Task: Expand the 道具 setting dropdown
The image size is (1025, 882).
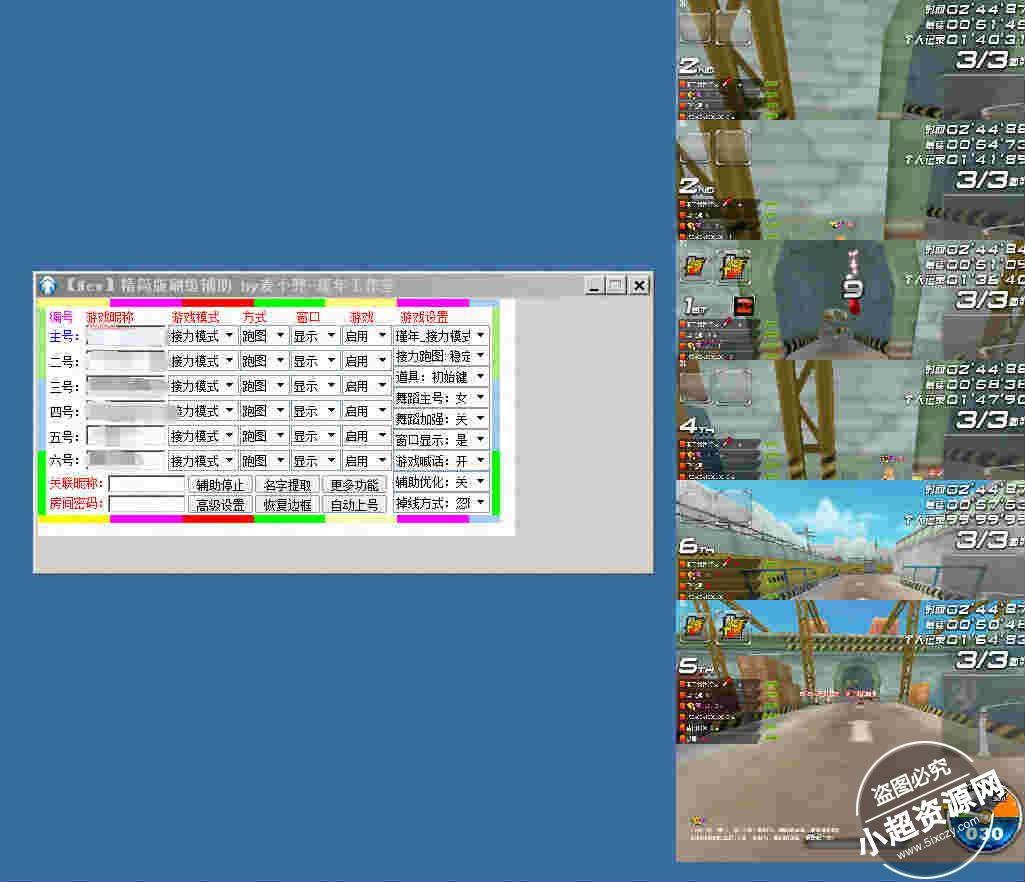Action: (480, 378)
